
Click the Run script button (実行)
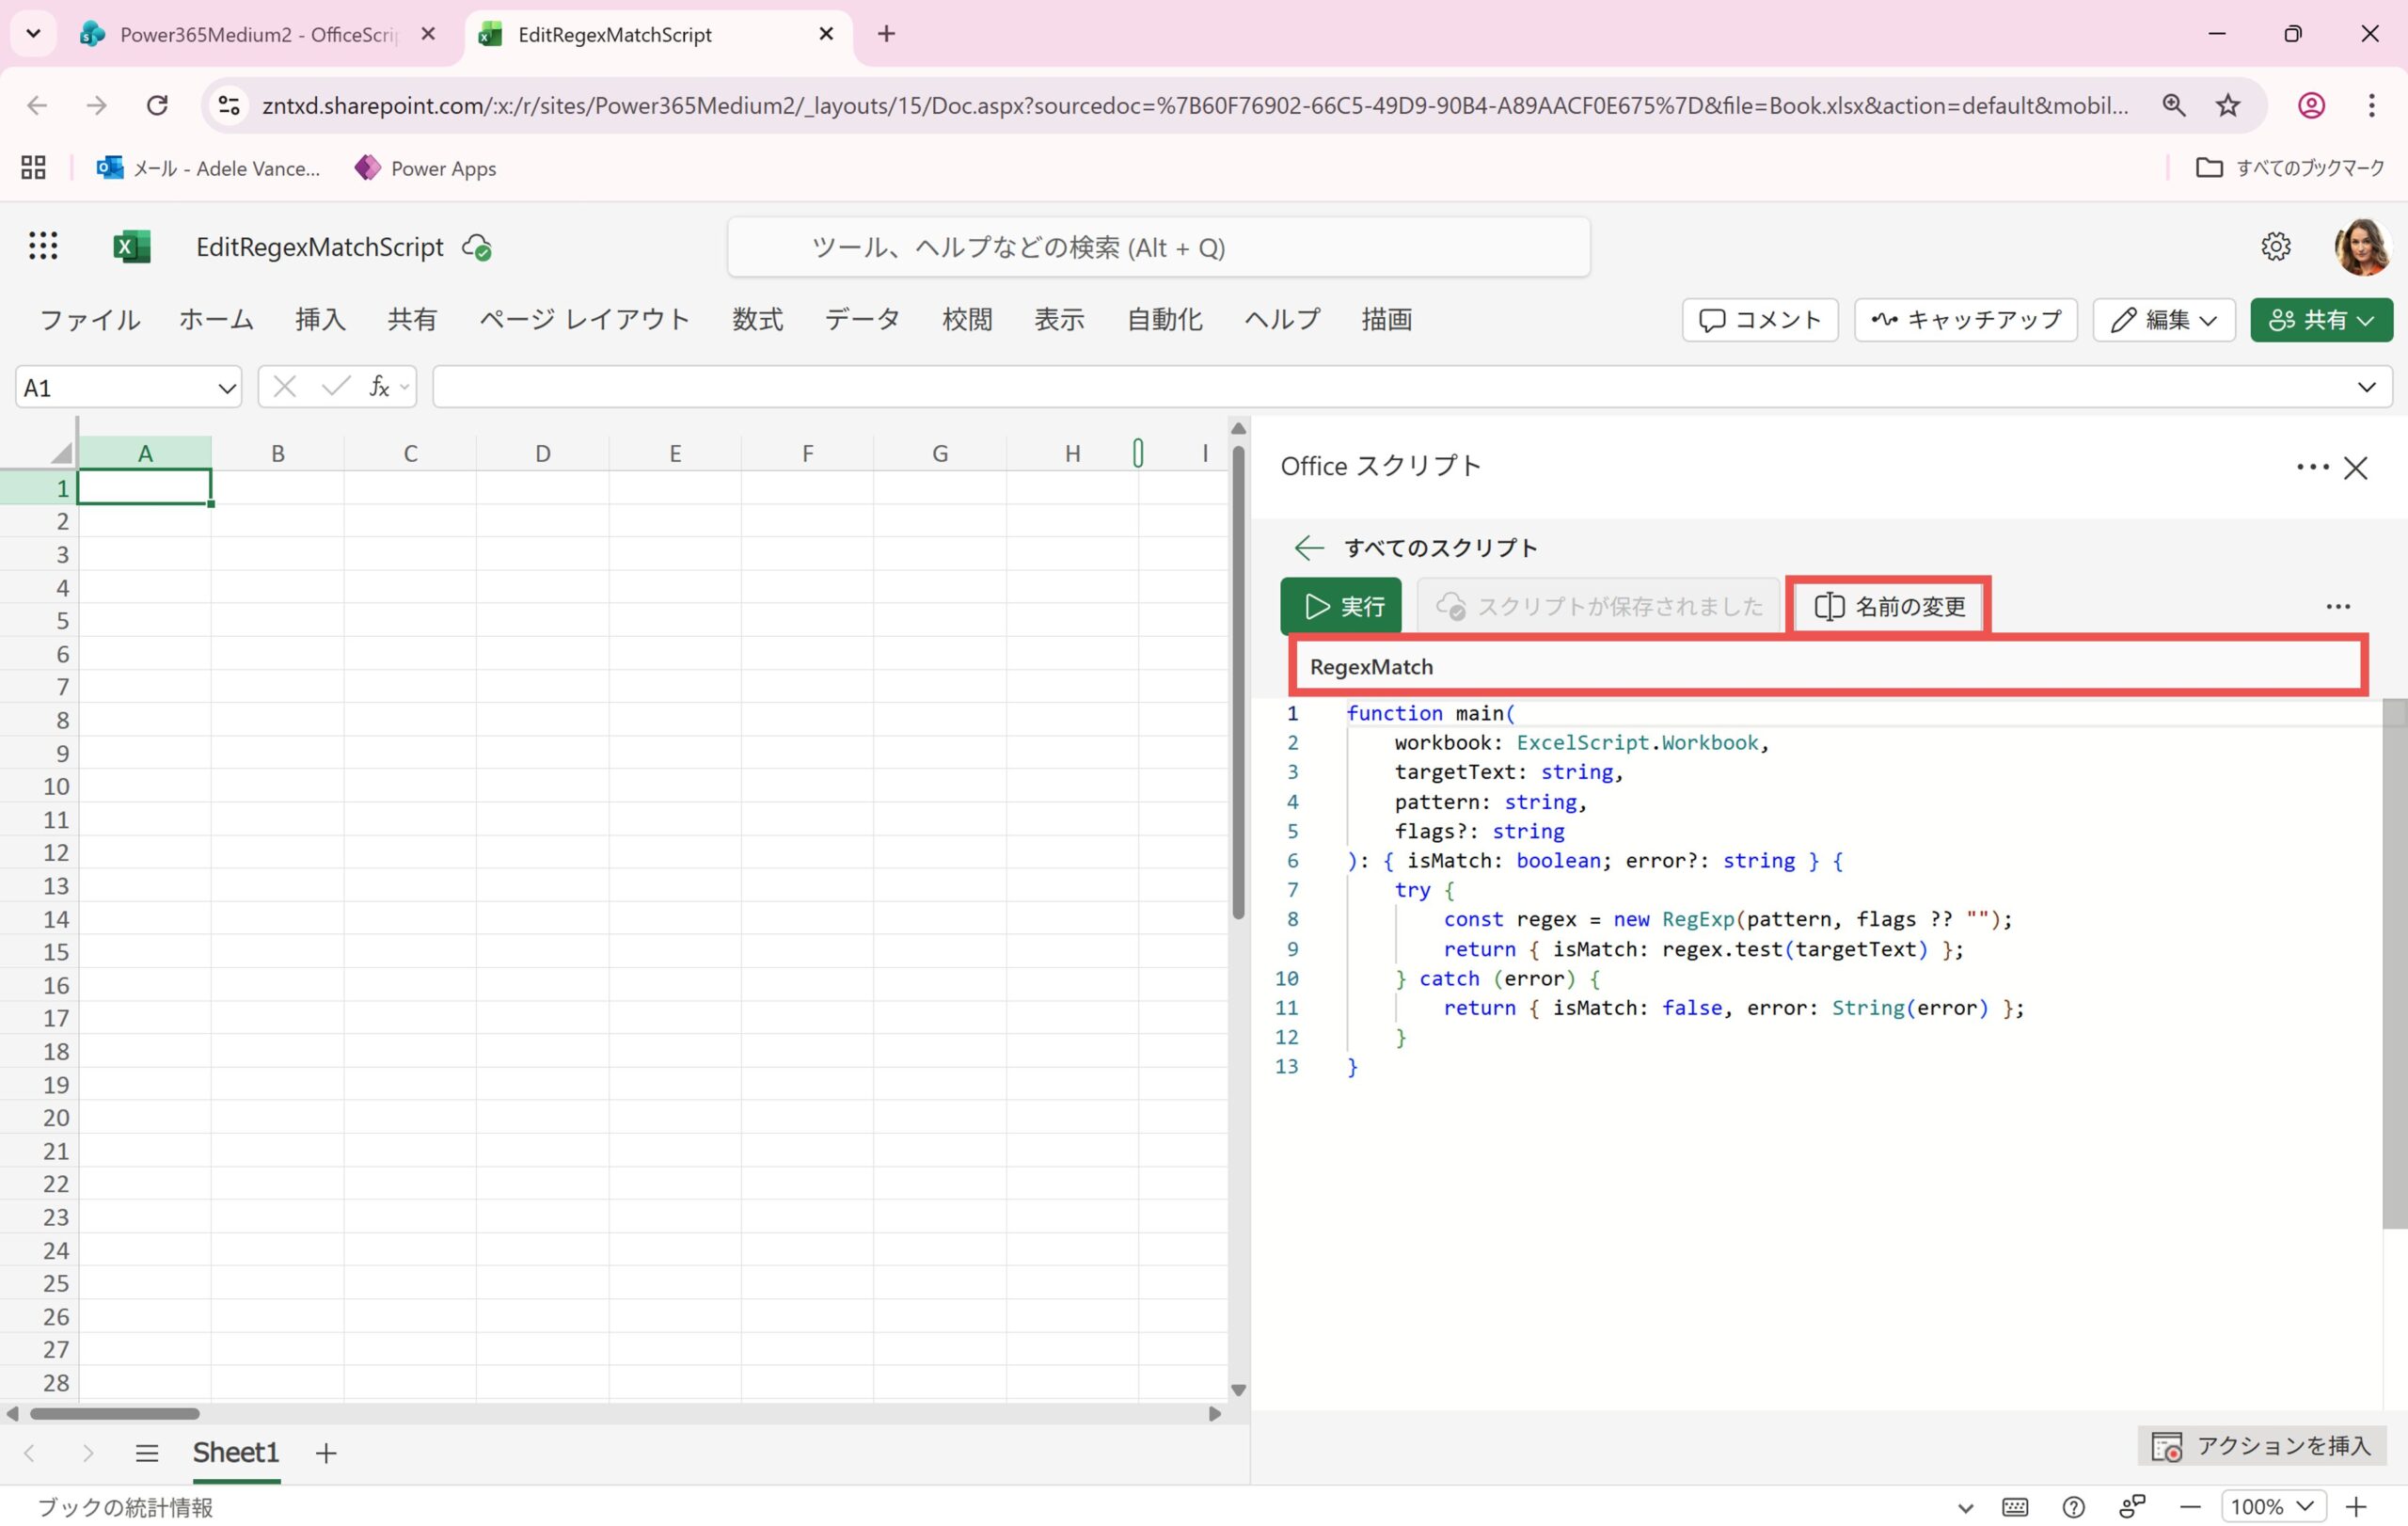click(x=1341, y=606)
